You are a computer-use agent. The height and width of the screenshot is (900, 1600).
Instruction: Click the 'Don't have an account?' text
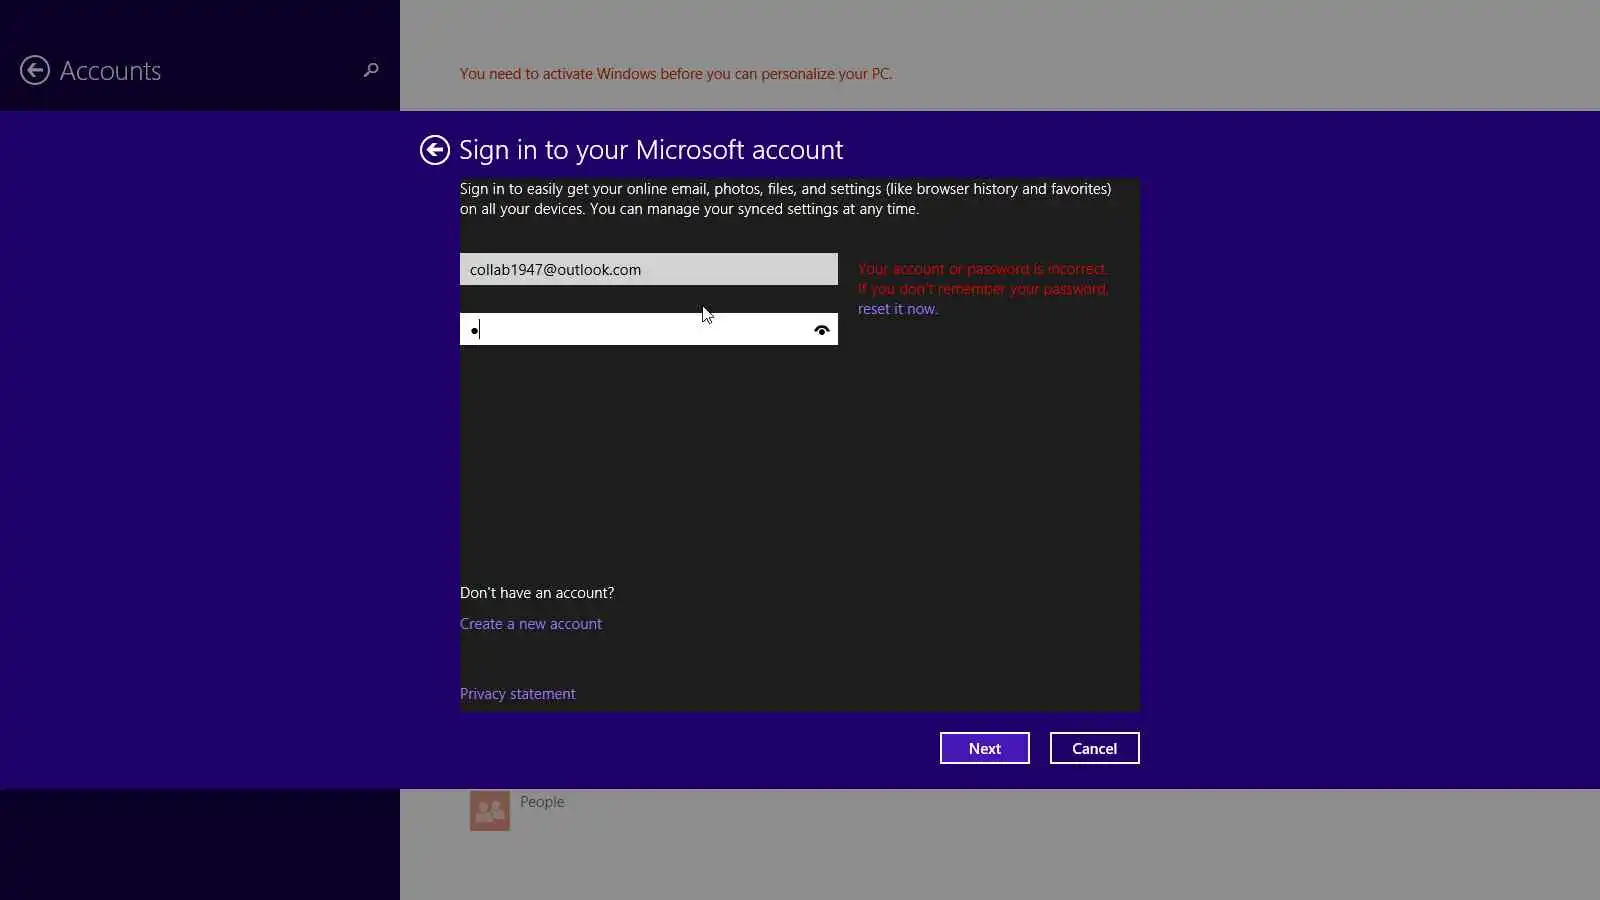(537, 593)
